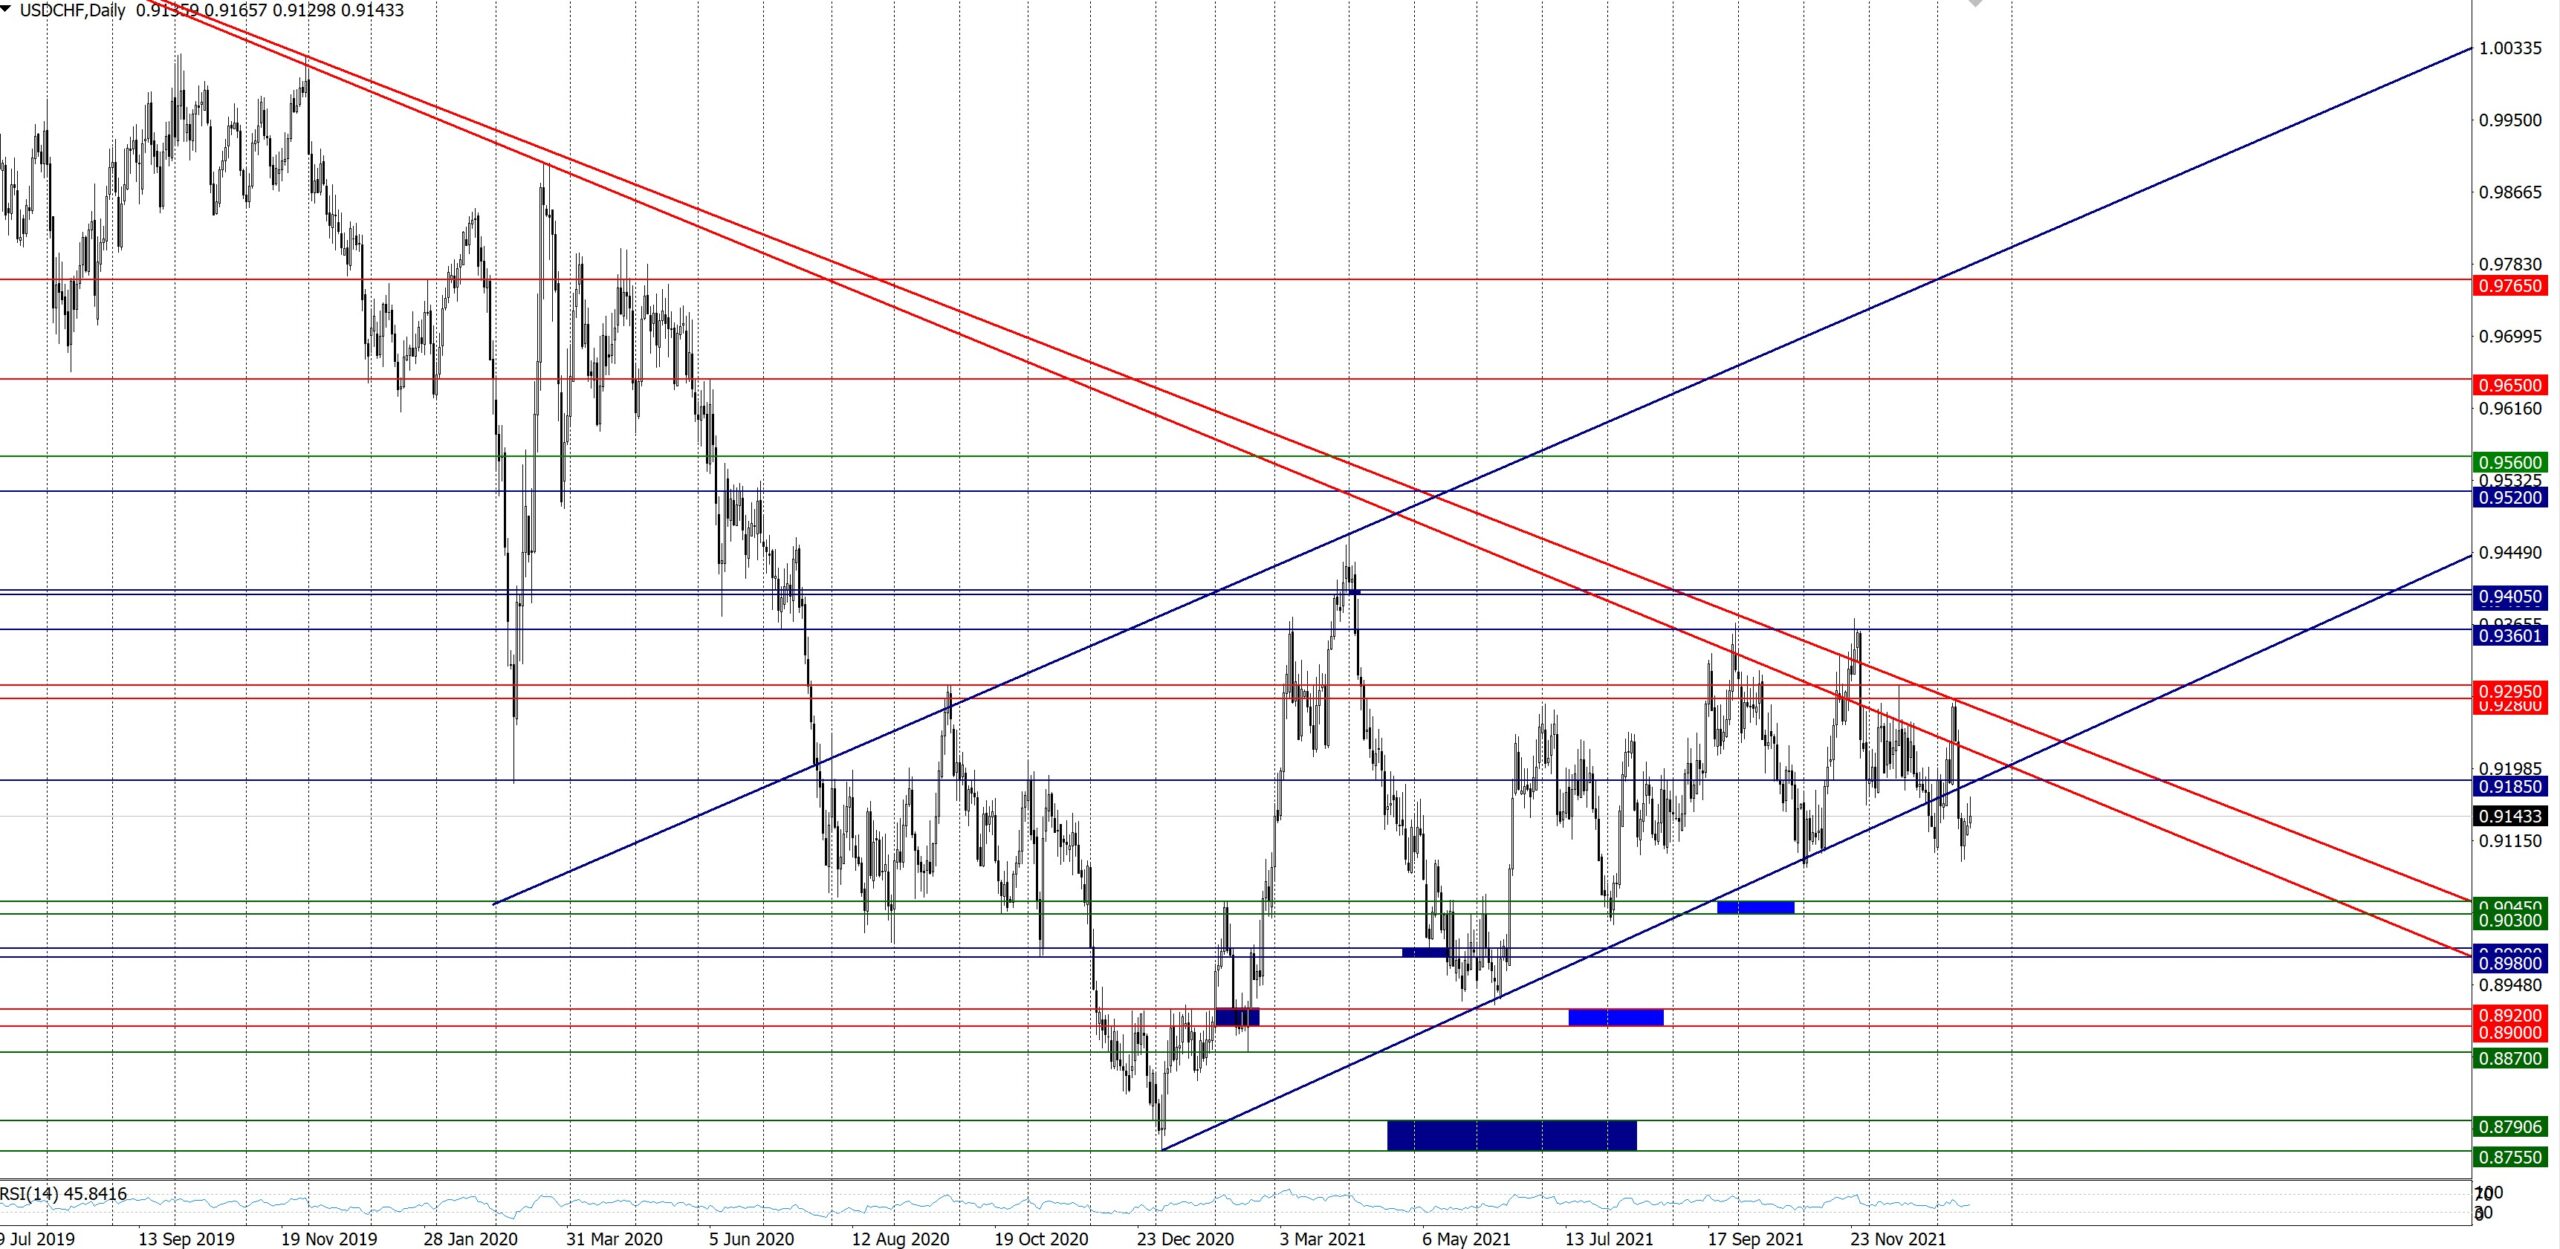Image resolution: width=2560 pixels, height=1249 pixels.
Task: Click the 13 Sep 2019 date label
Action: [186, 1239]
